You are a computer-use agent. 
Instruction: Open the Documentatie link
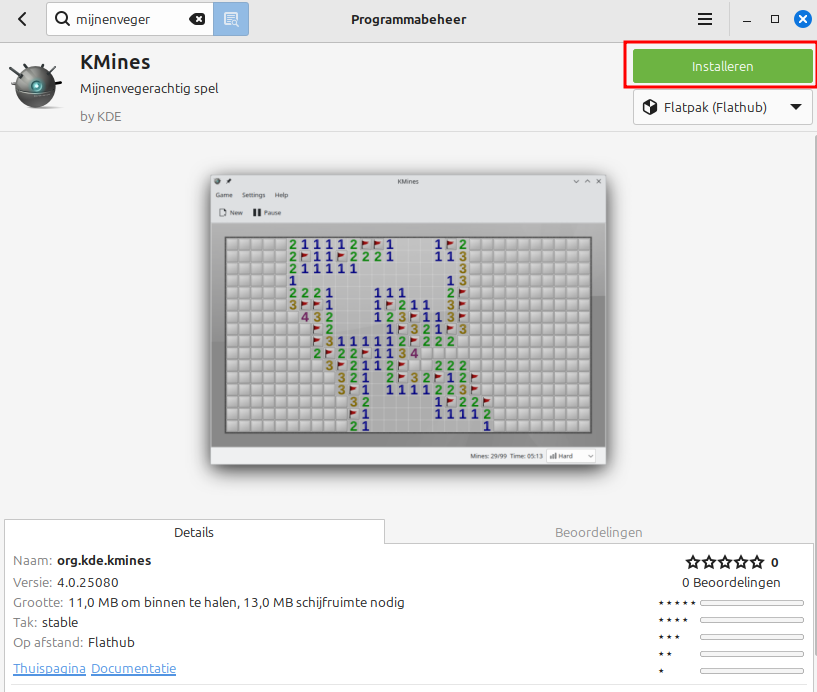[133, 668]
